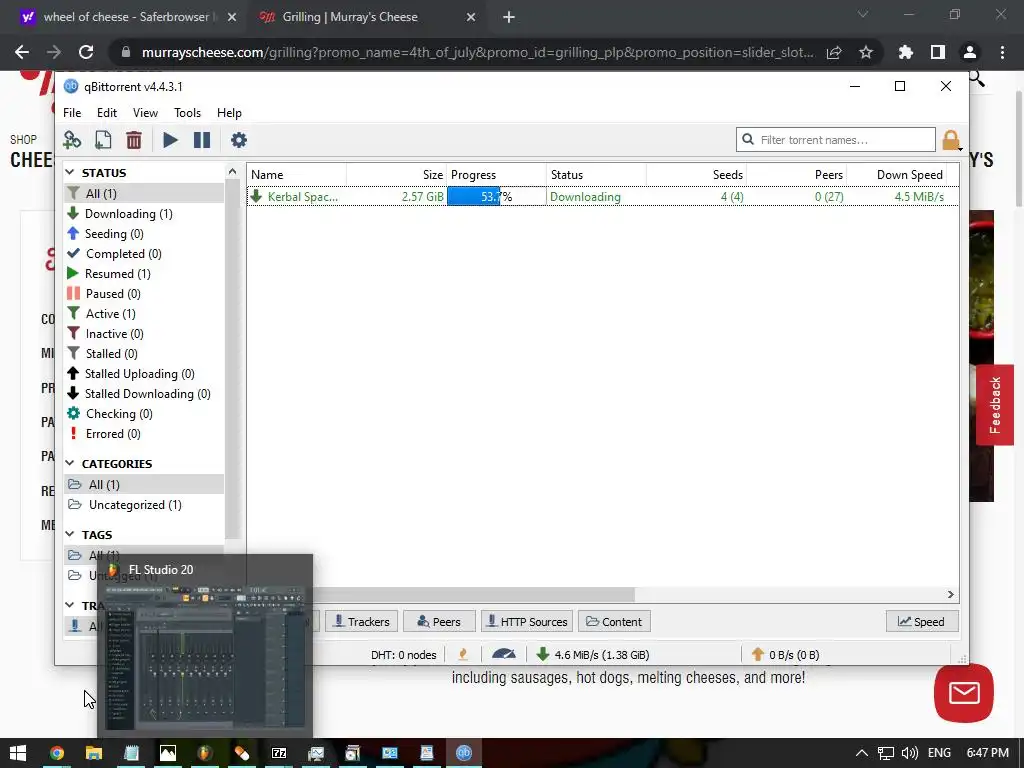Filter by Completed (0) status
The image size is (1024, 768).
[144, 253]
